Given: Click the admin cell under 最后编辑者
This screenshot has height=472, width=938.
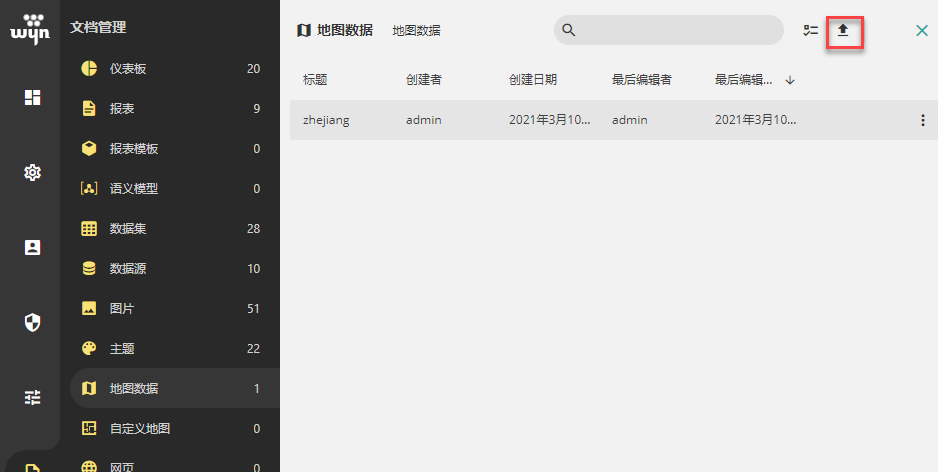Looking at the screenshot, I should click(629, 120).
